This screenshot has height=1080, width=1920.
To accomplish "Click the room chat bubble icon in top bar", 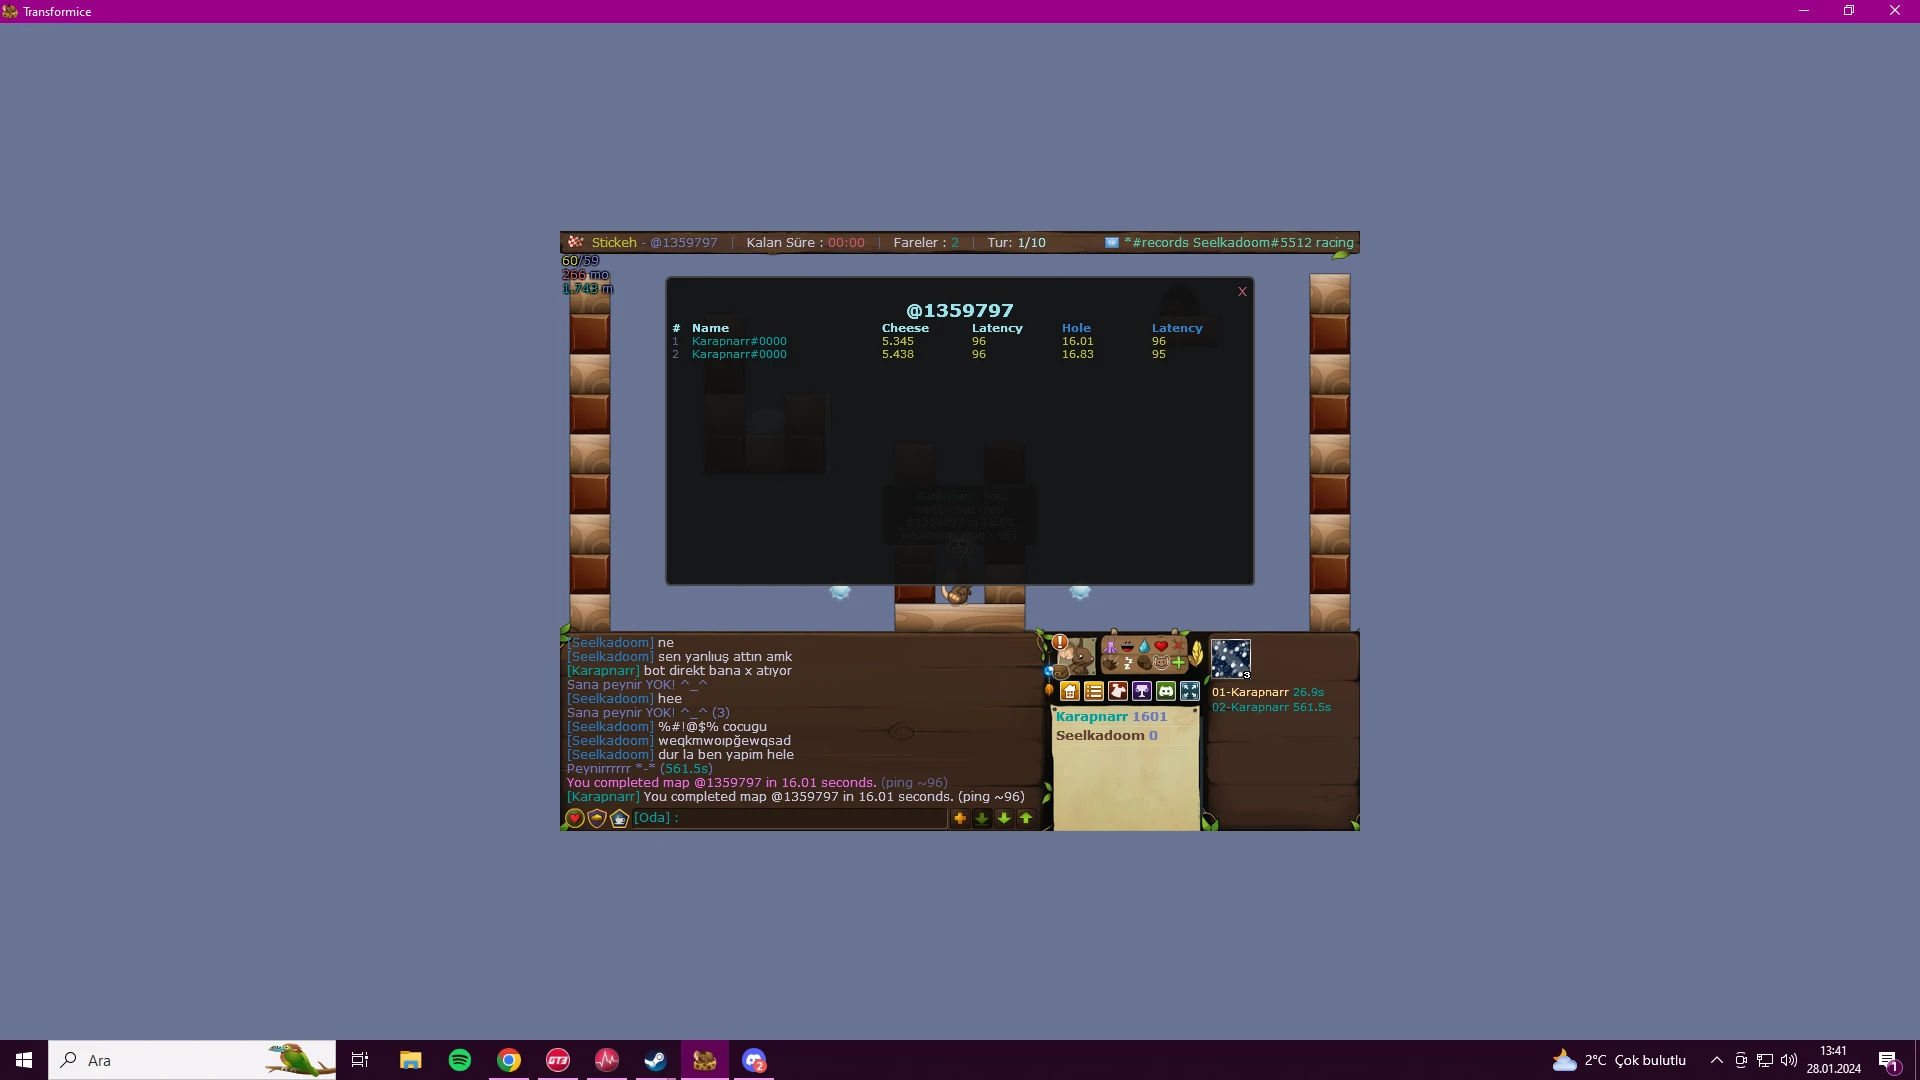I will [1111, 243].
